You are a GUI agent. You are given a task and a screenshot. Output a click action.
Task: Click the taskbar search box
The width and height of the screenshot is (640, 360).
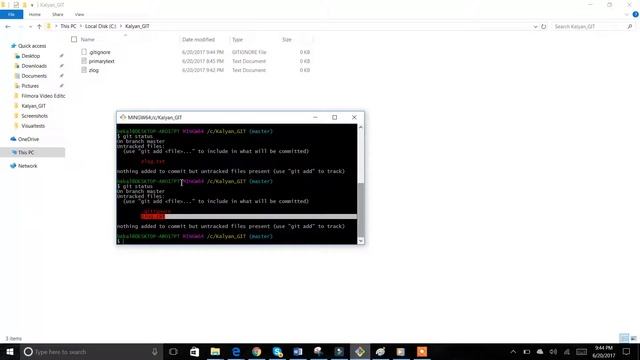coord(91,352)
